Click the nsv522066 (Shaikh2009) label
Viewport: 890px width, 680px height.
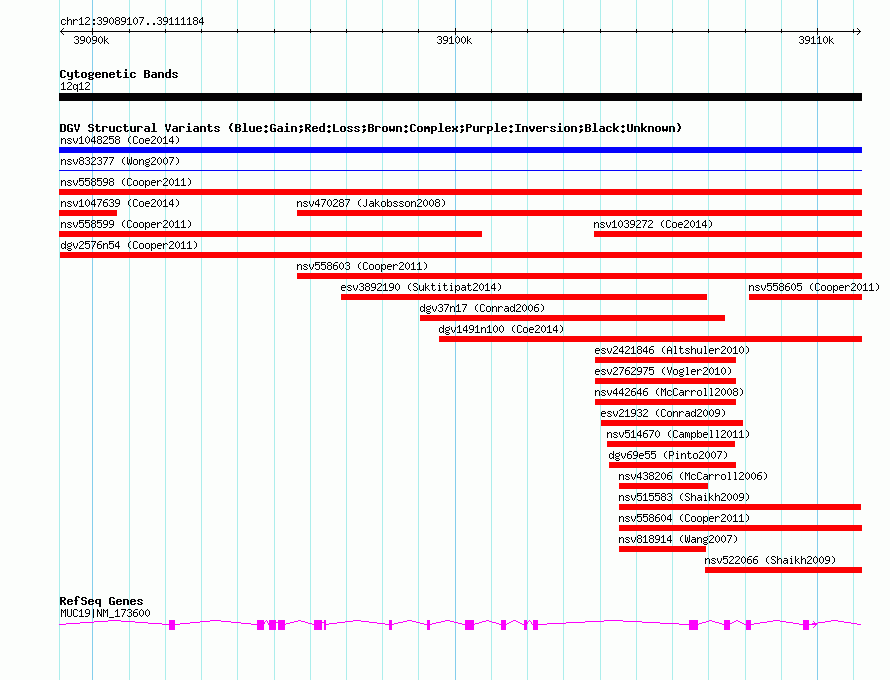[770, 560]
